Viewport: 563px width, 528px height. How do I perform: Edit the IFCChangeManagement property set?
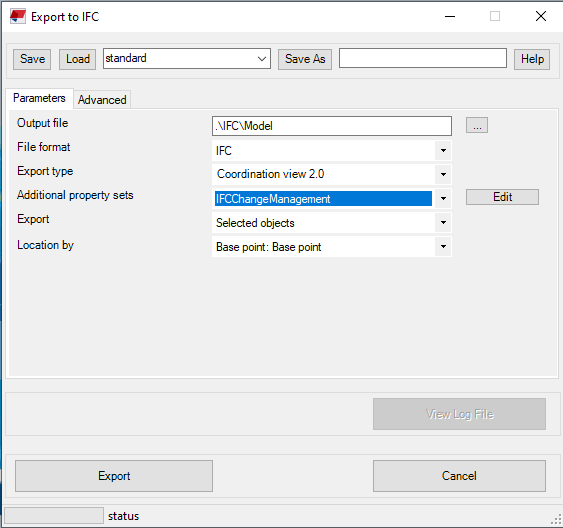(502, 197)
